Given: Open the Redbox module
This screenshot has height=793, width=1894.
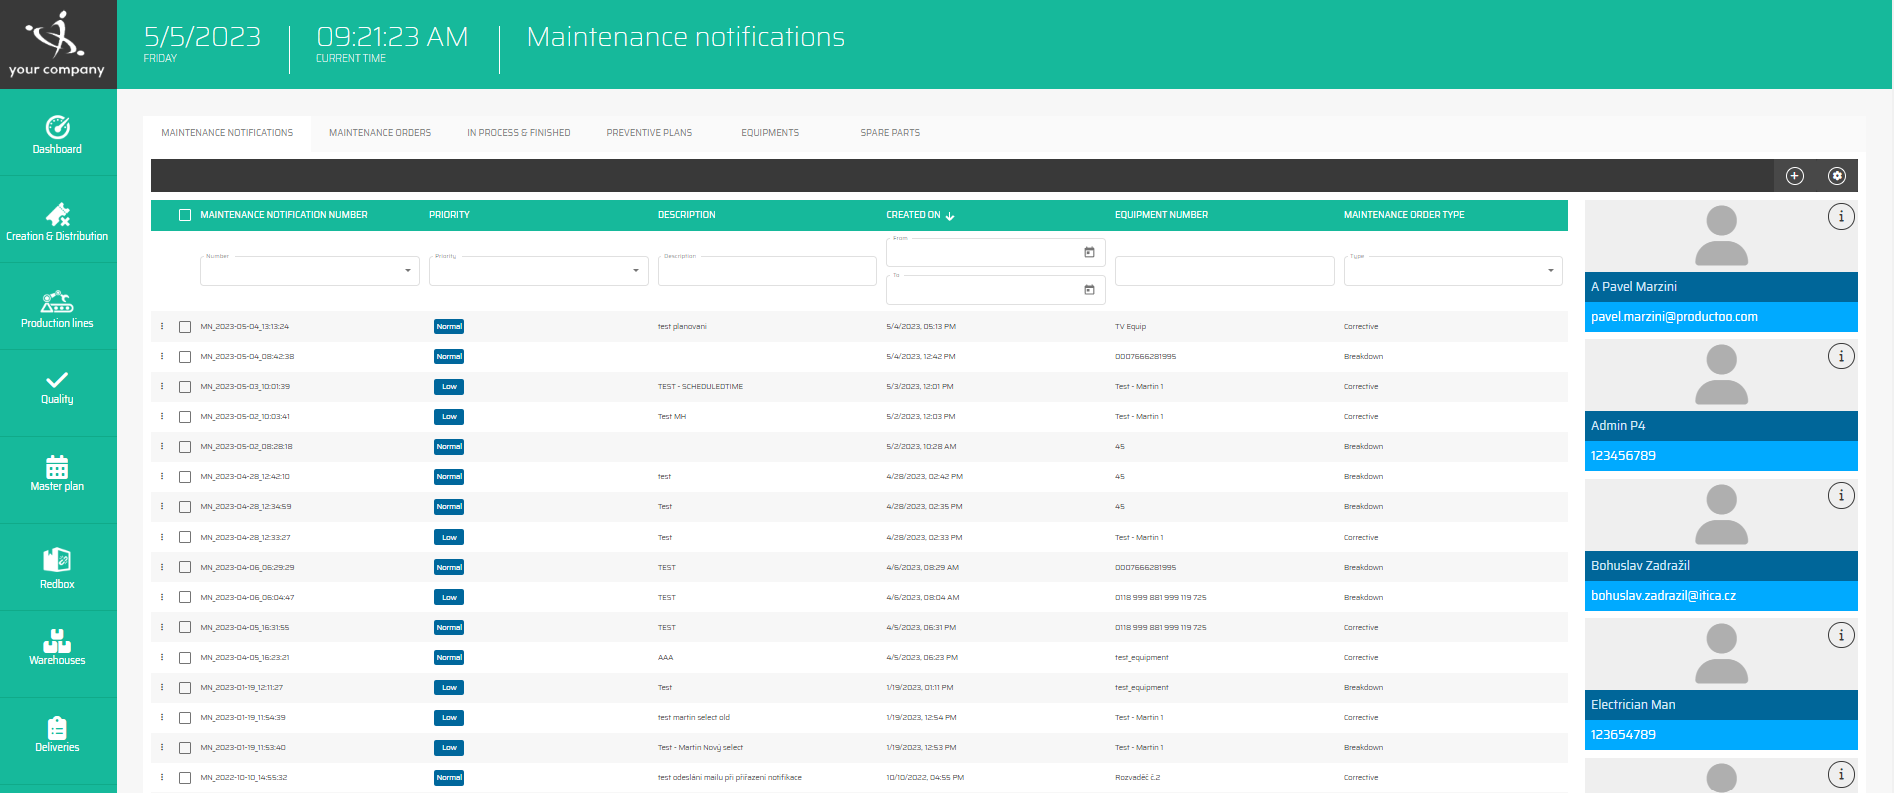Looking at the screenshot, I should pyautogui.click(x=57, y=568).
